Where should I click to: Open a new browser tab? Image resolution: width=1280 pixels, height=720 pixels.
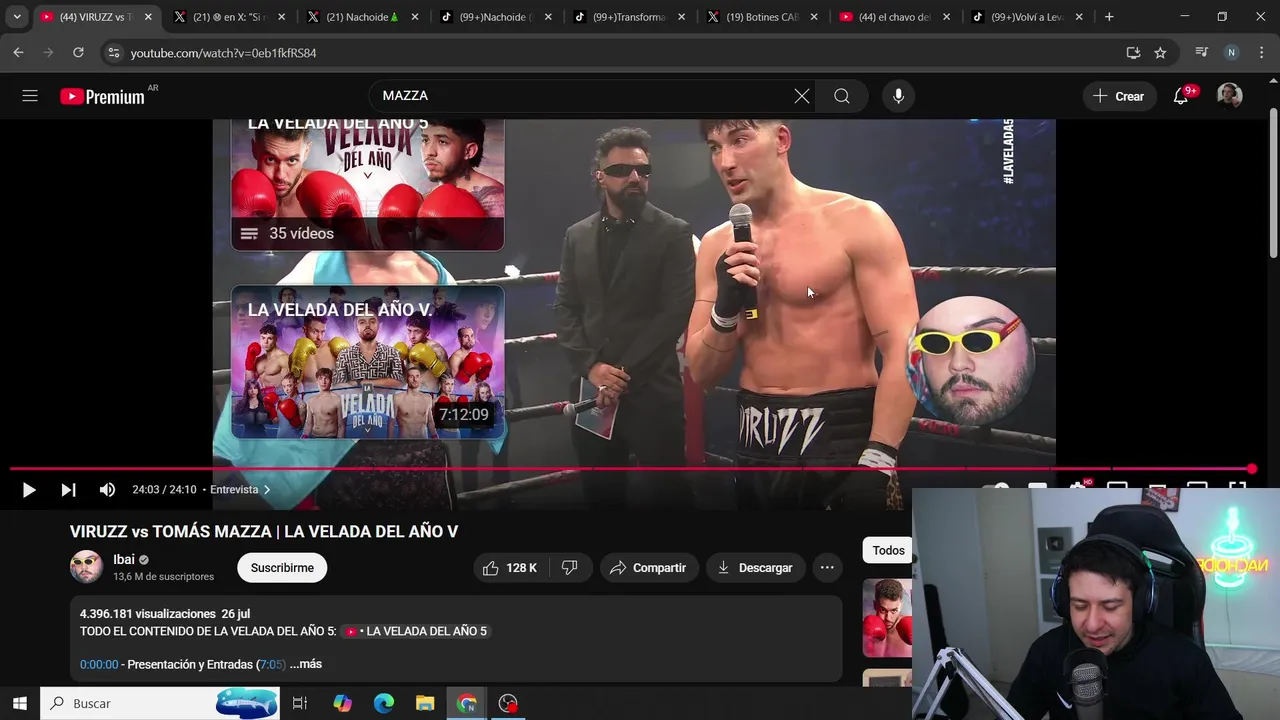(1109, 17)
